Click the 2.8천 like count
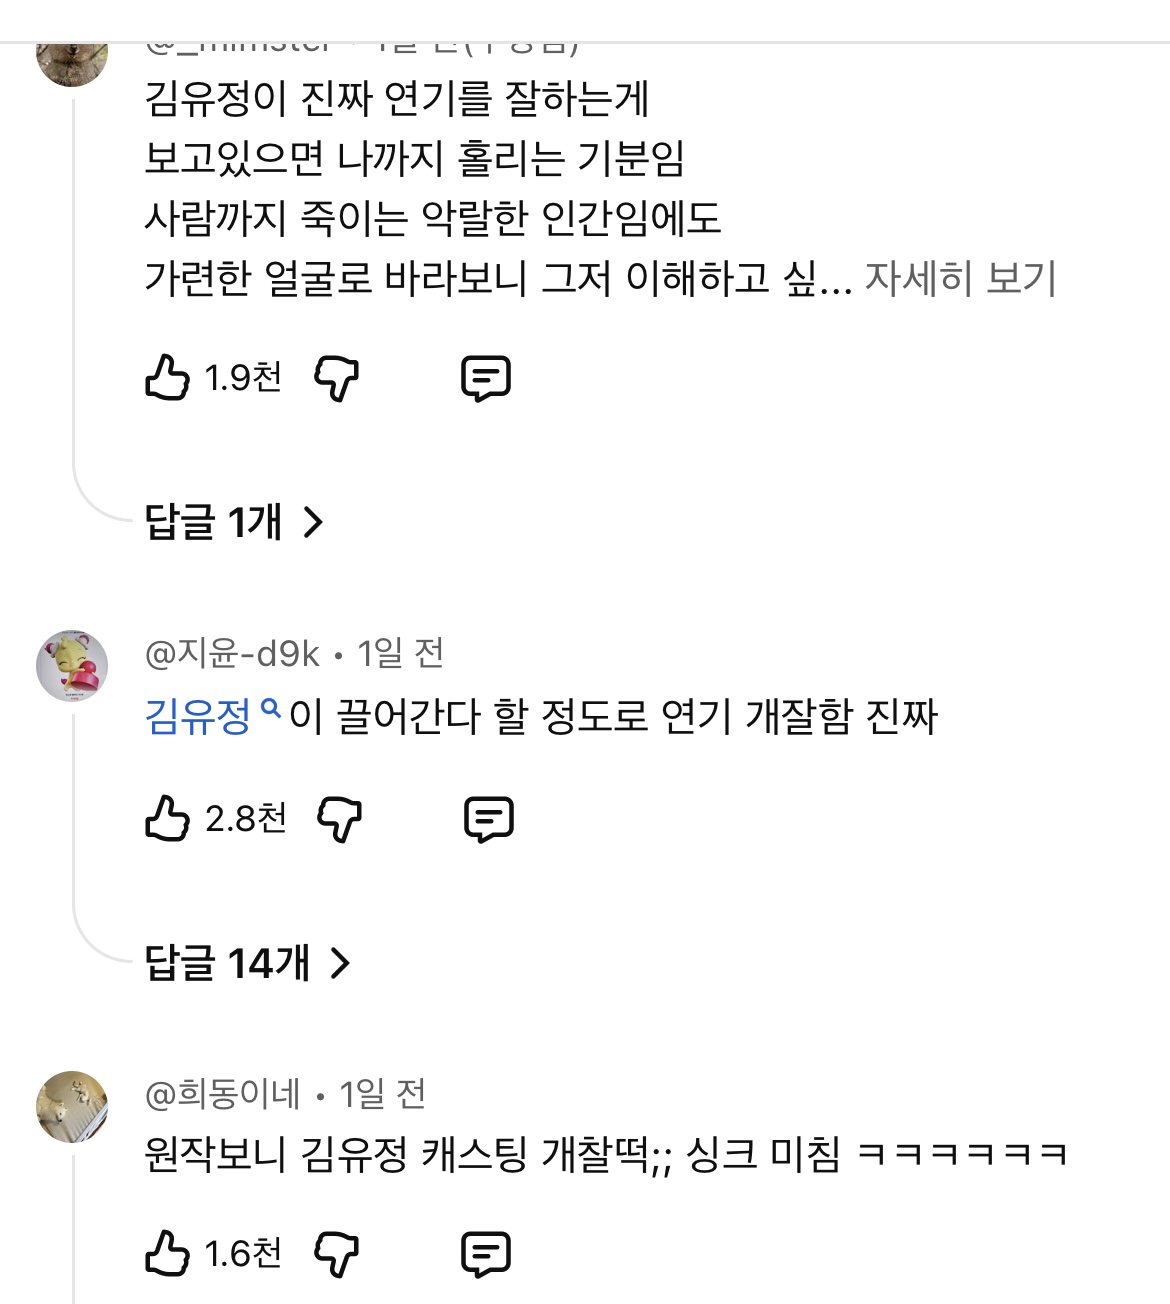 coord(246,818)
